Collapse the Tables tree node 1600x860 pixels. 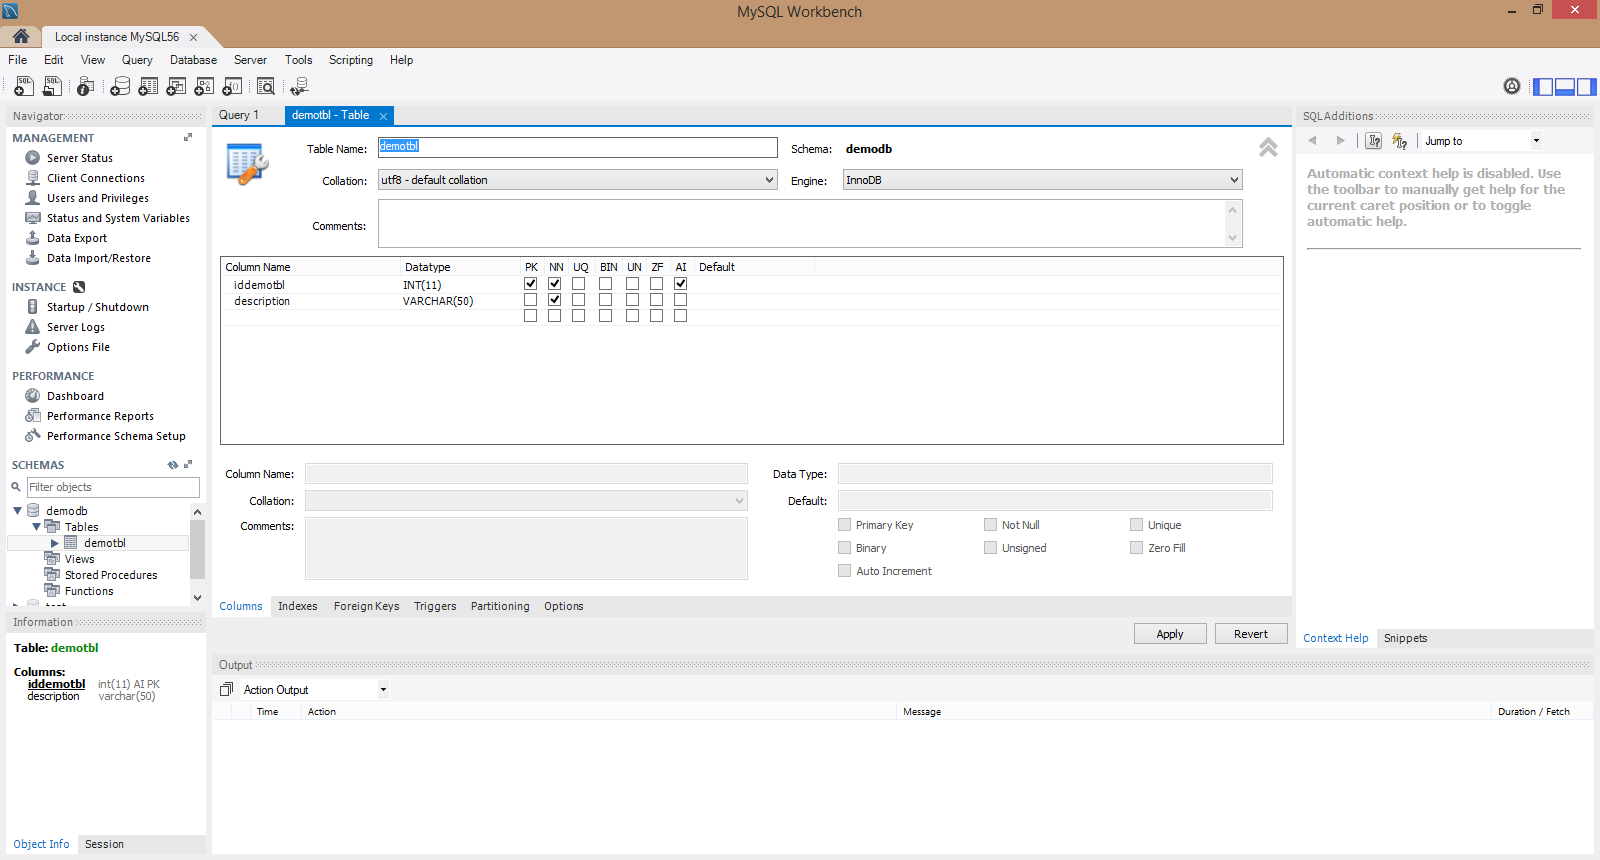36,527
